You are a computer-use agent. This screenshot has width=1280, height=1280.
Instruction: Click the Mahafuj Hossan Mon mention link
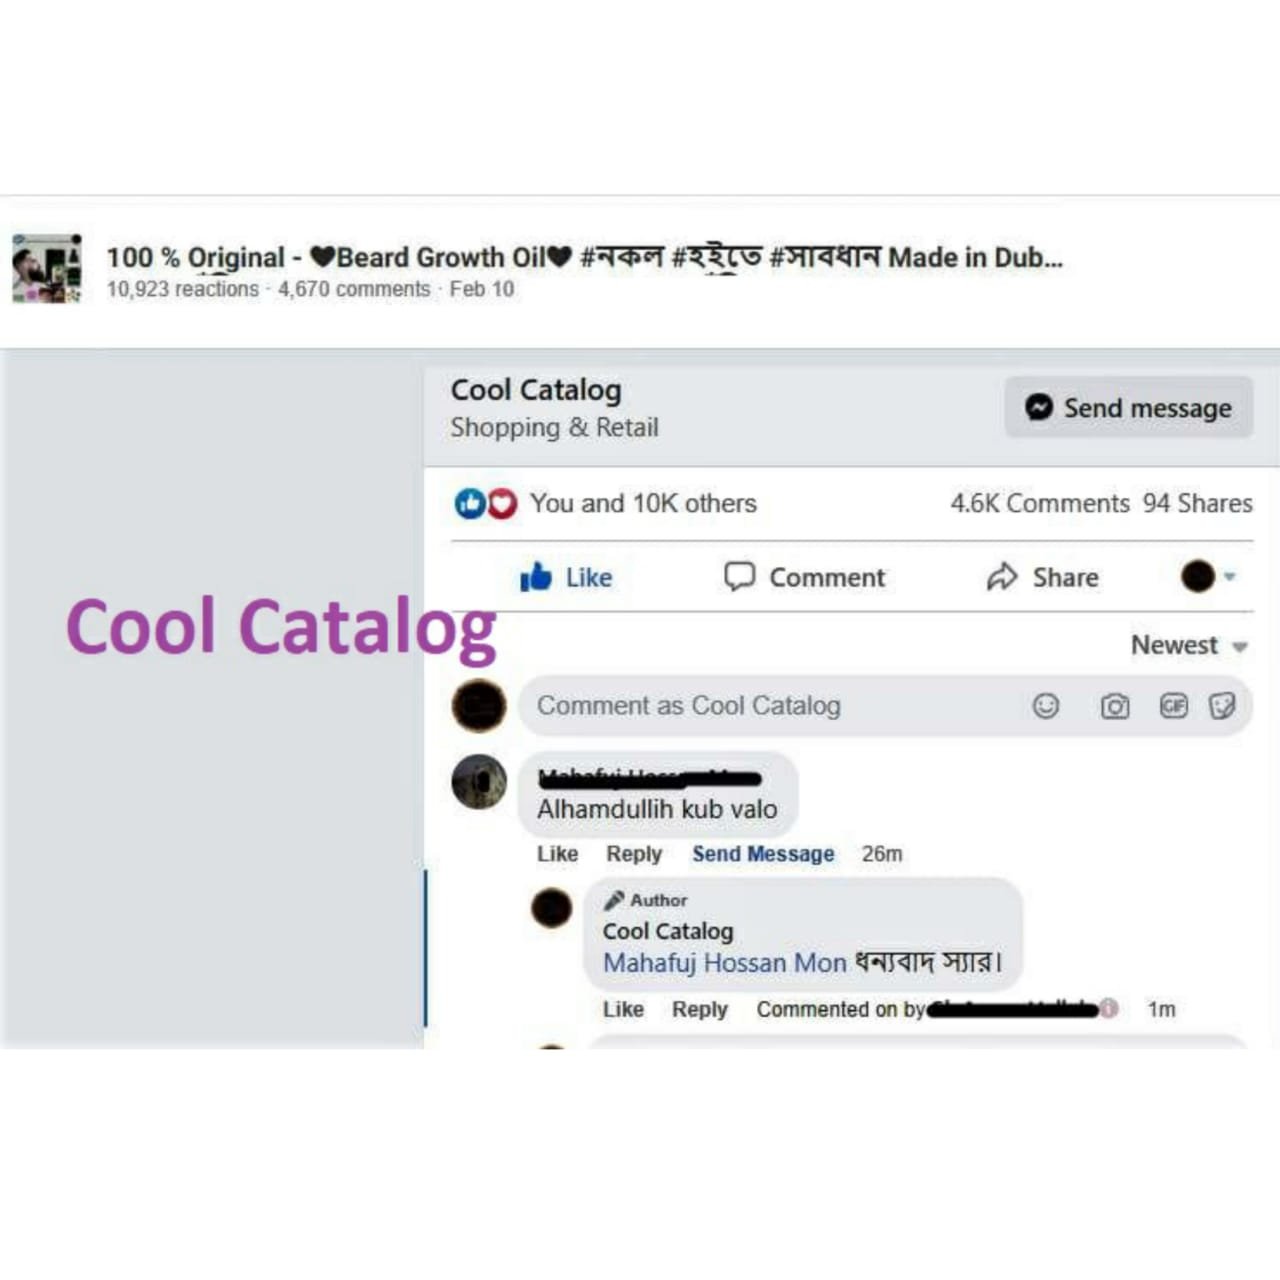[725, 963]
